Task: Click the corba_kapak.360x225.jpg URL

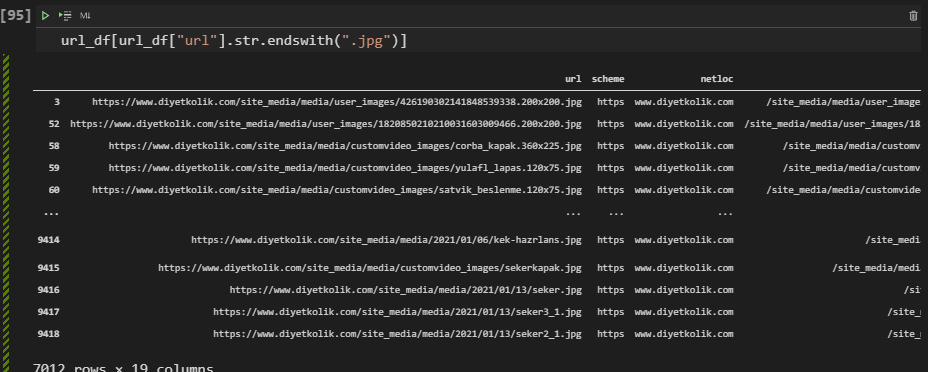Action: click(345, 145)
